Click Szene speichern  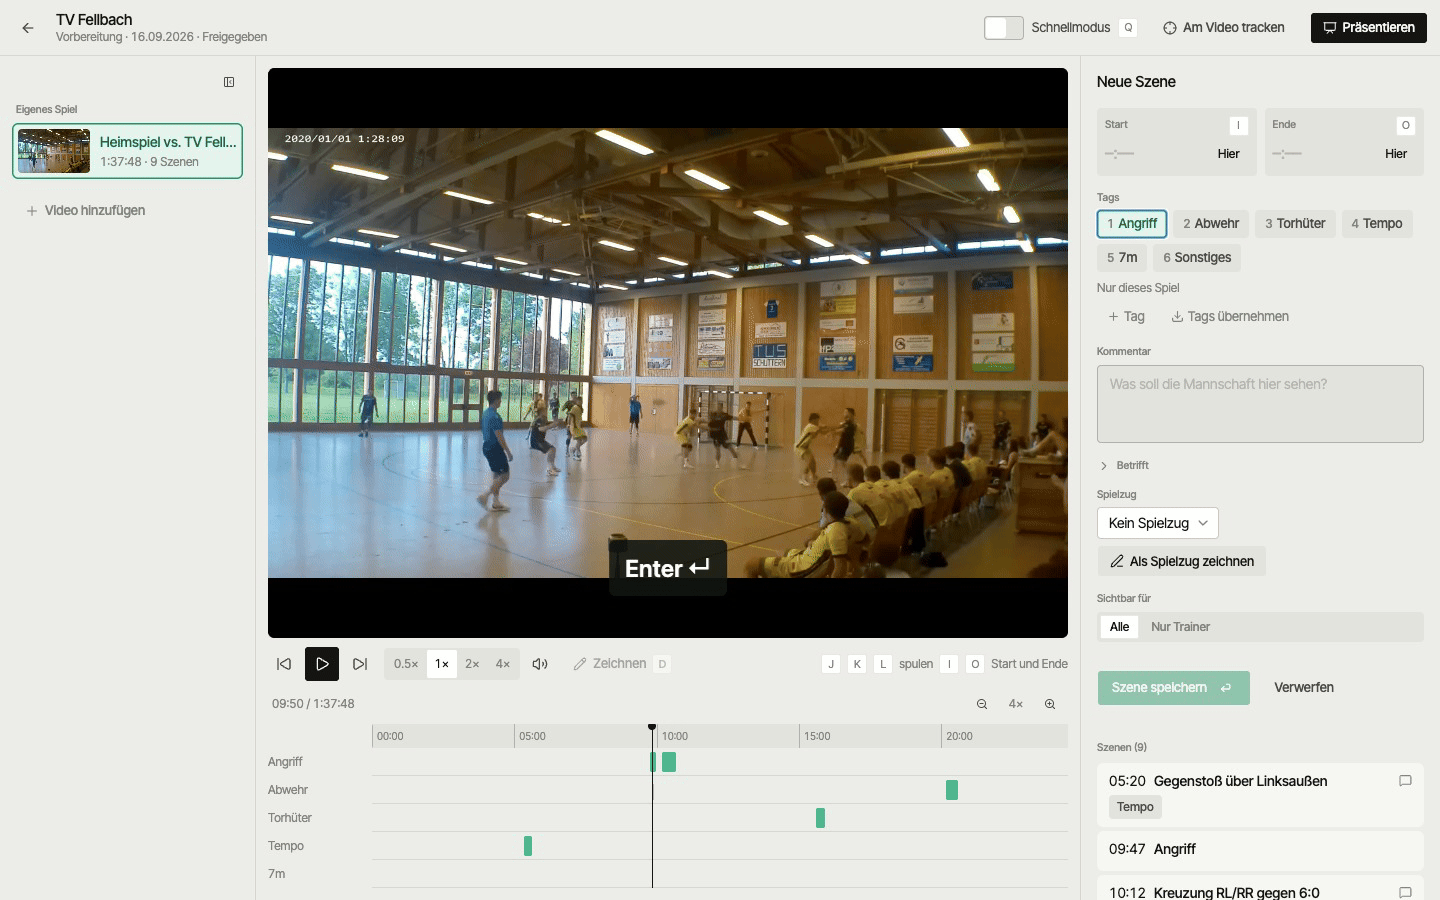pos(1174,688)
